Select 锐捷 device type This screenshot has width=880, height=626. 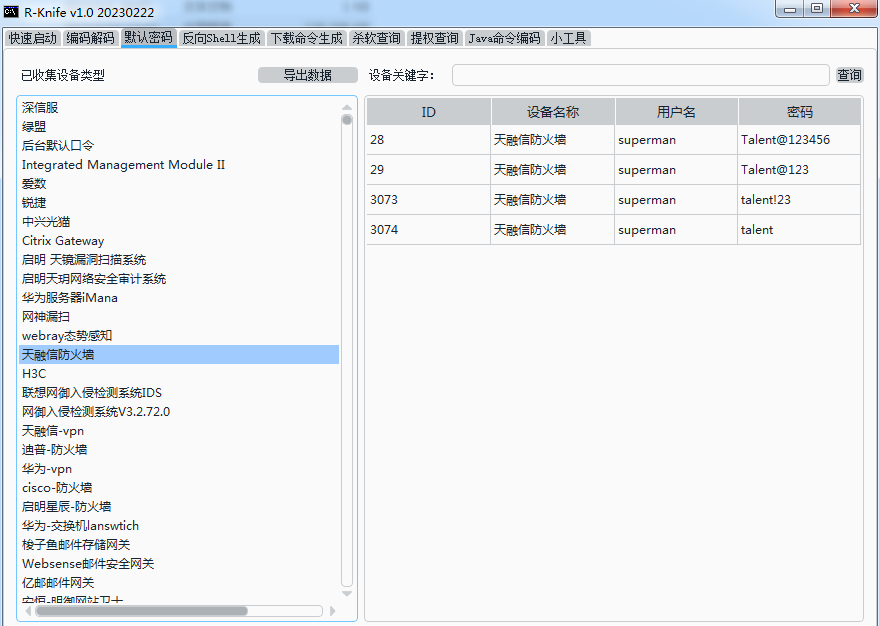(178, 203)
